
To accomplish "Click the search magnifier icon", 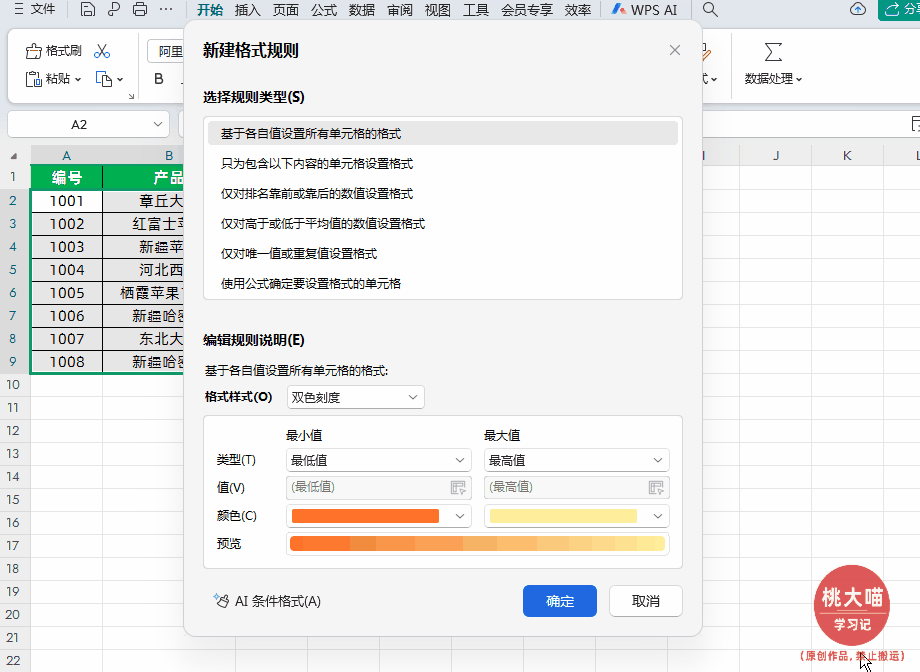I will tap(710, 9).
